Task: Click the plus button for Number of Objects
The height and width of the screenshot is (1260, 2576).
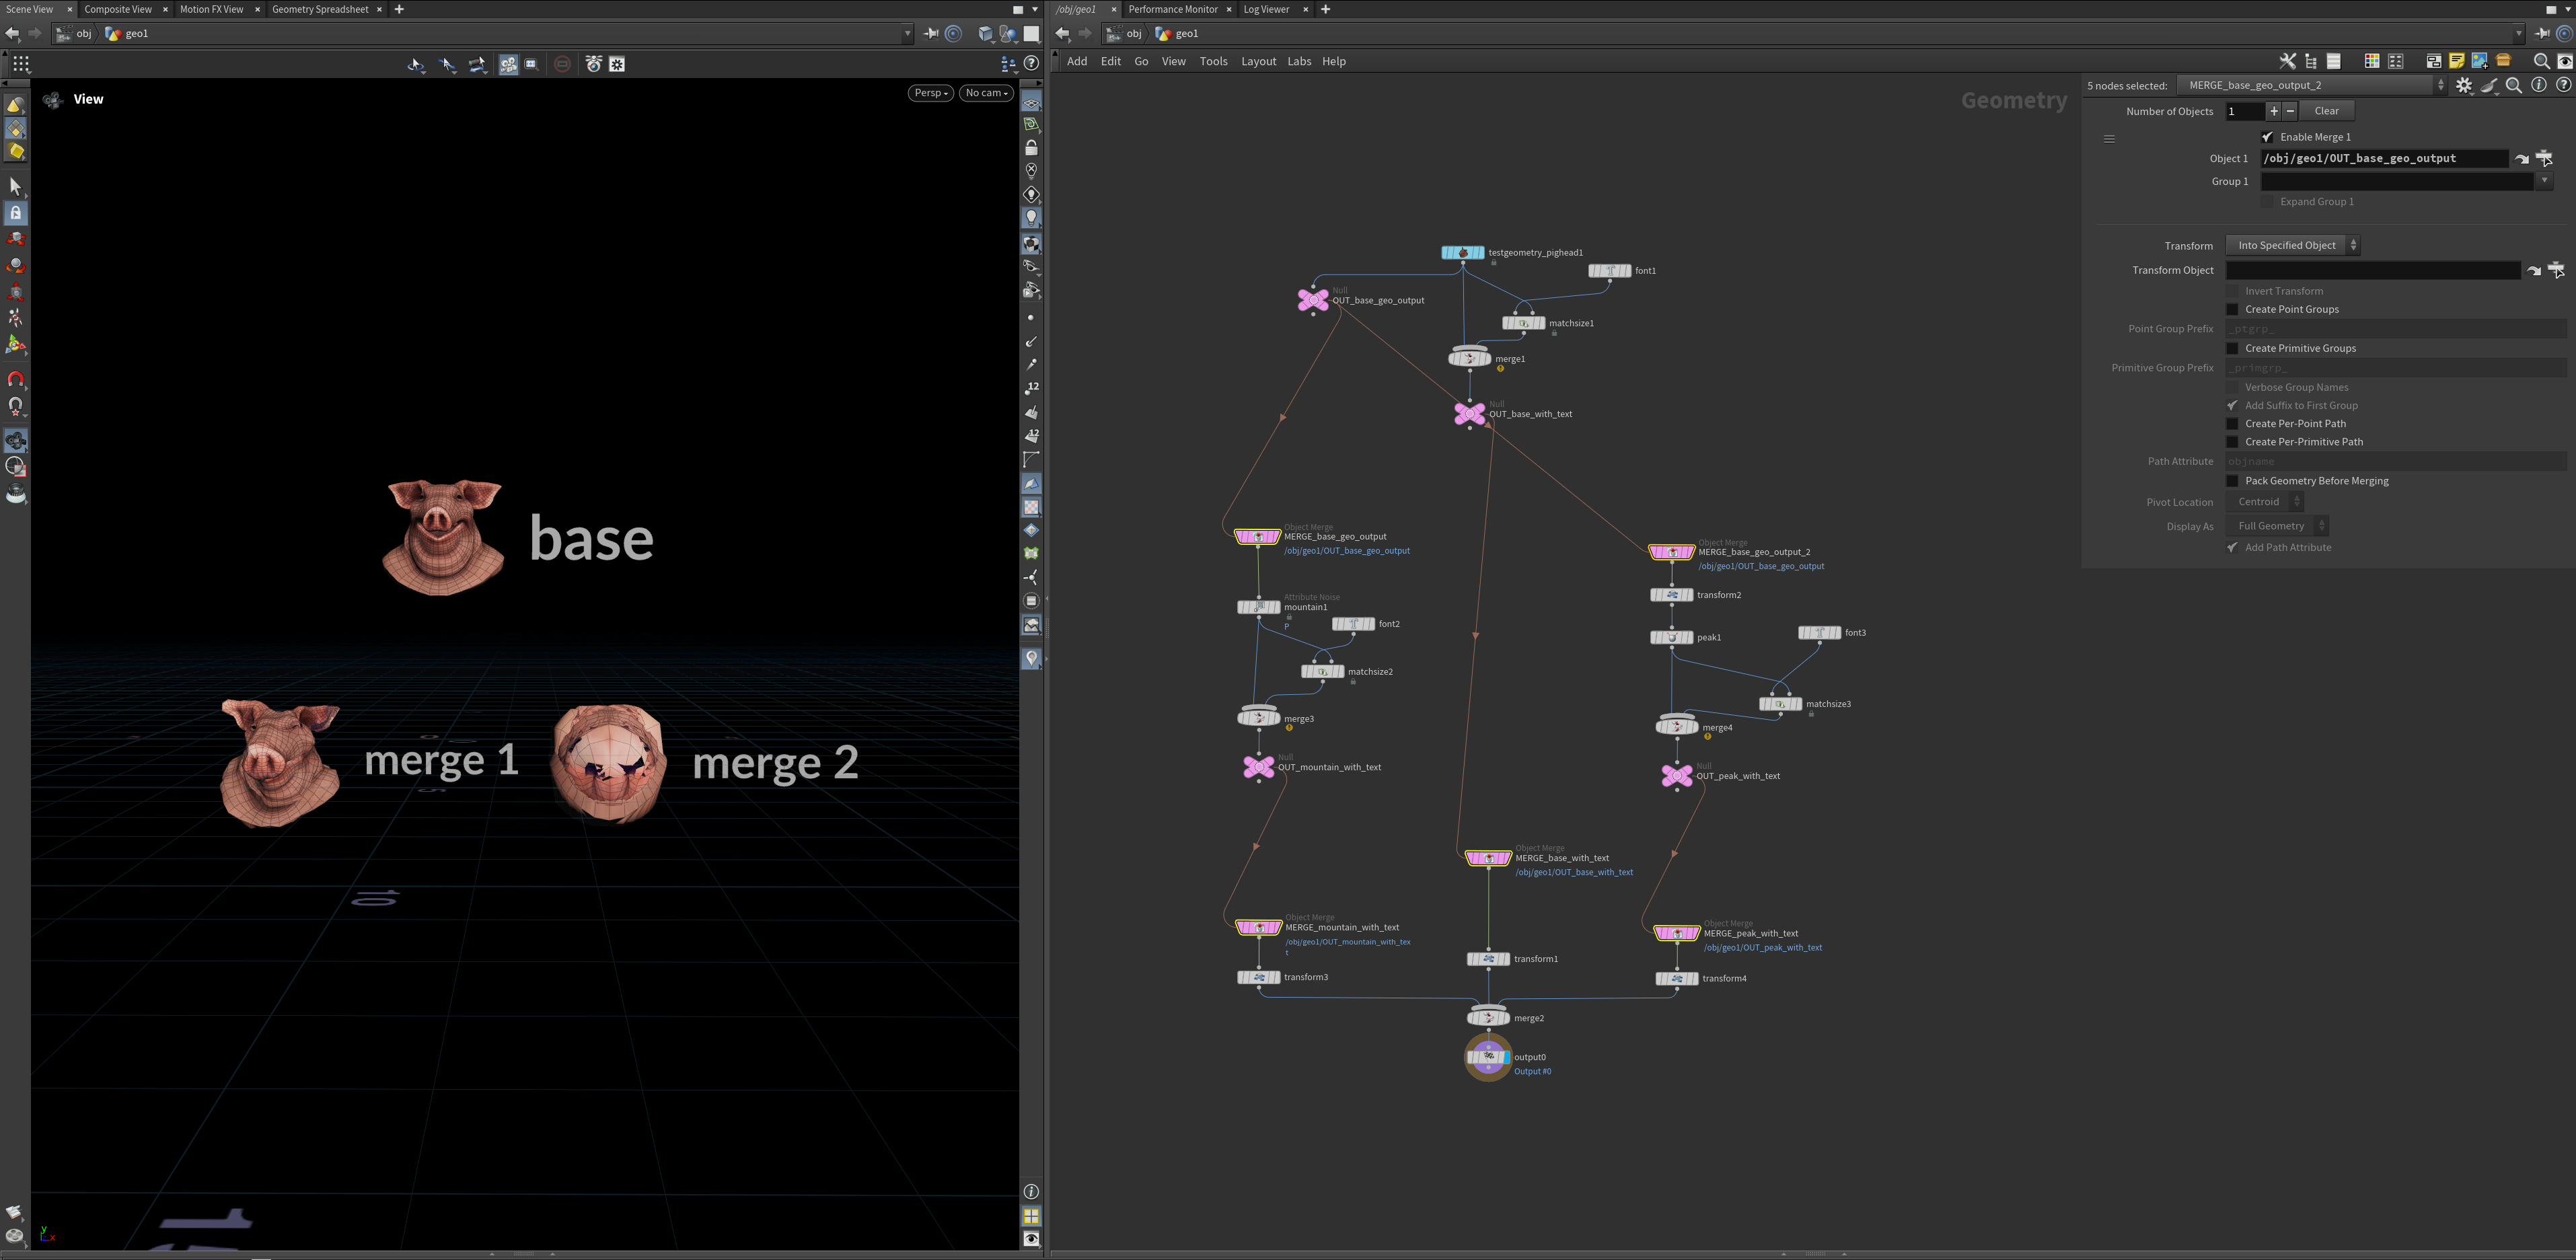Action: click(x=2273, y=111)
